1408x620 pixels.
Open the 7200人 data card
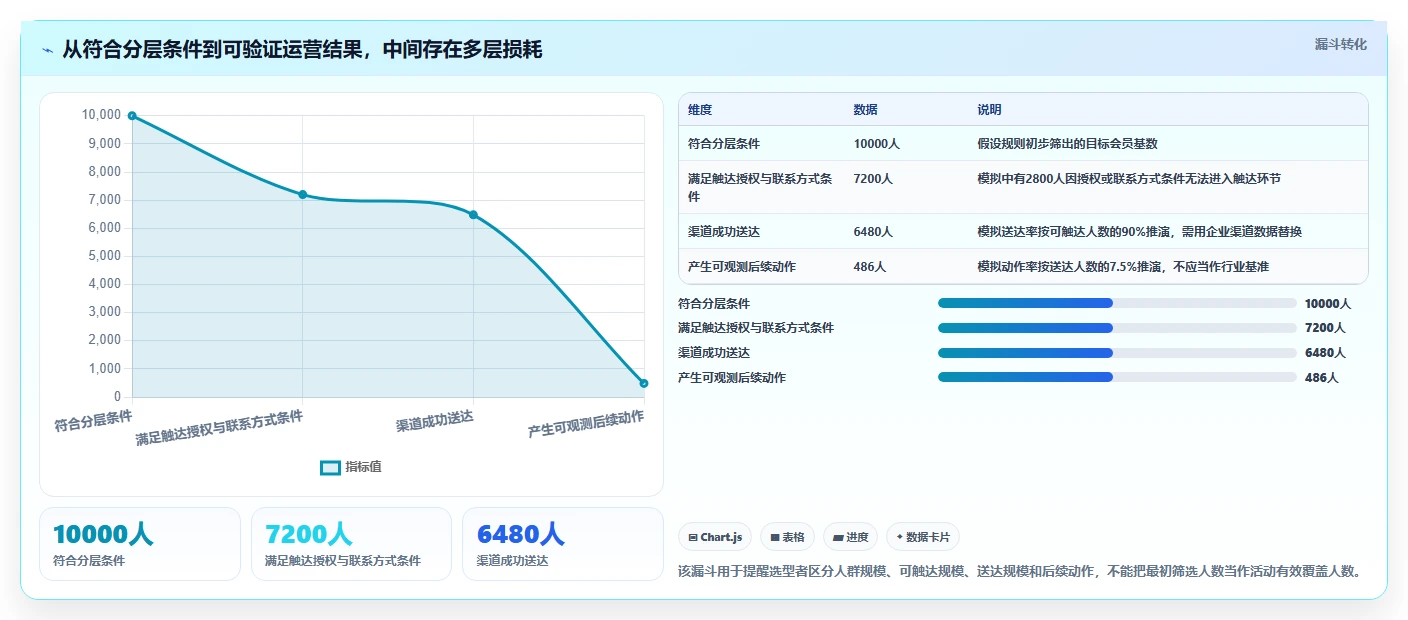click(351, 544)
